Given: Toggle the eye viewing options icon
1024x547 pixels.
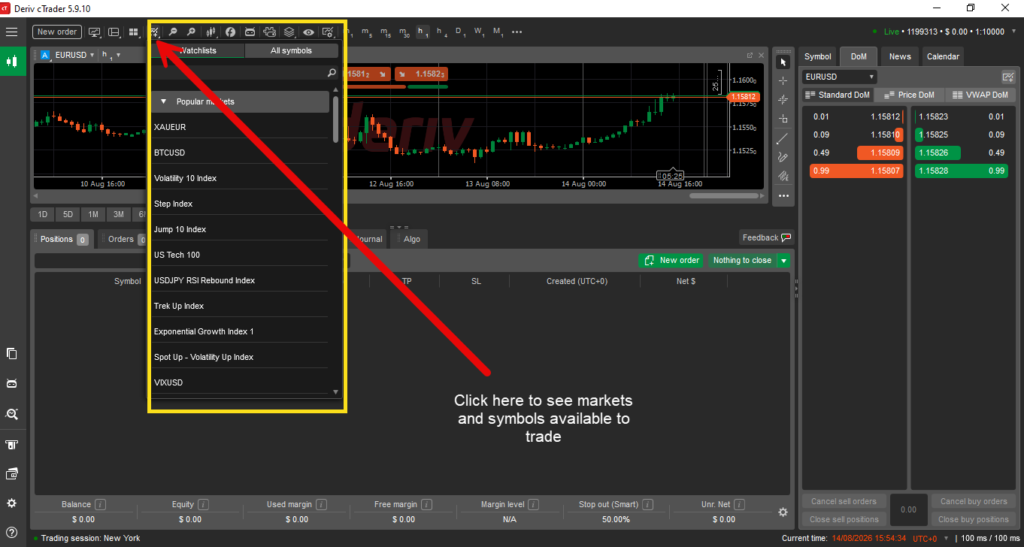Looking at the screenshot, I should 308,31.
